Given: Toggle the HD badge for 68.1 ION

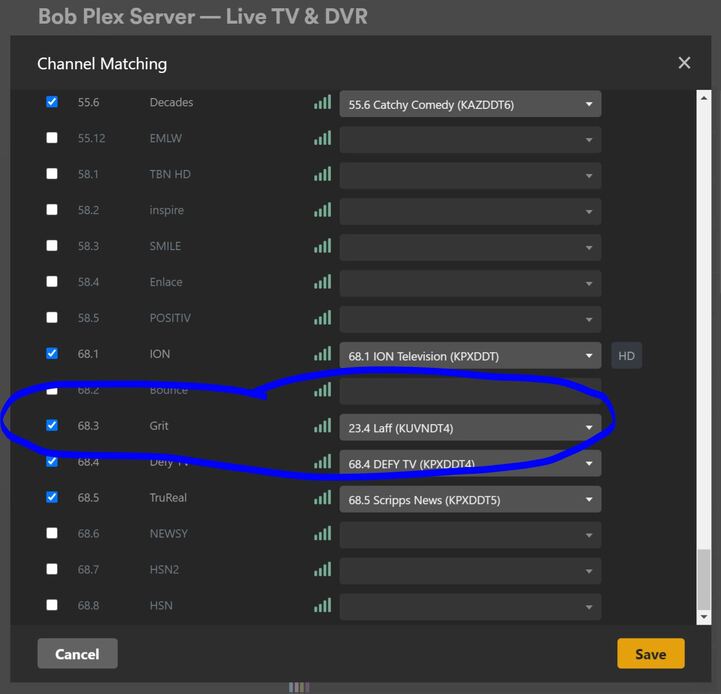Looking at the screenshot, I should 626,356.
